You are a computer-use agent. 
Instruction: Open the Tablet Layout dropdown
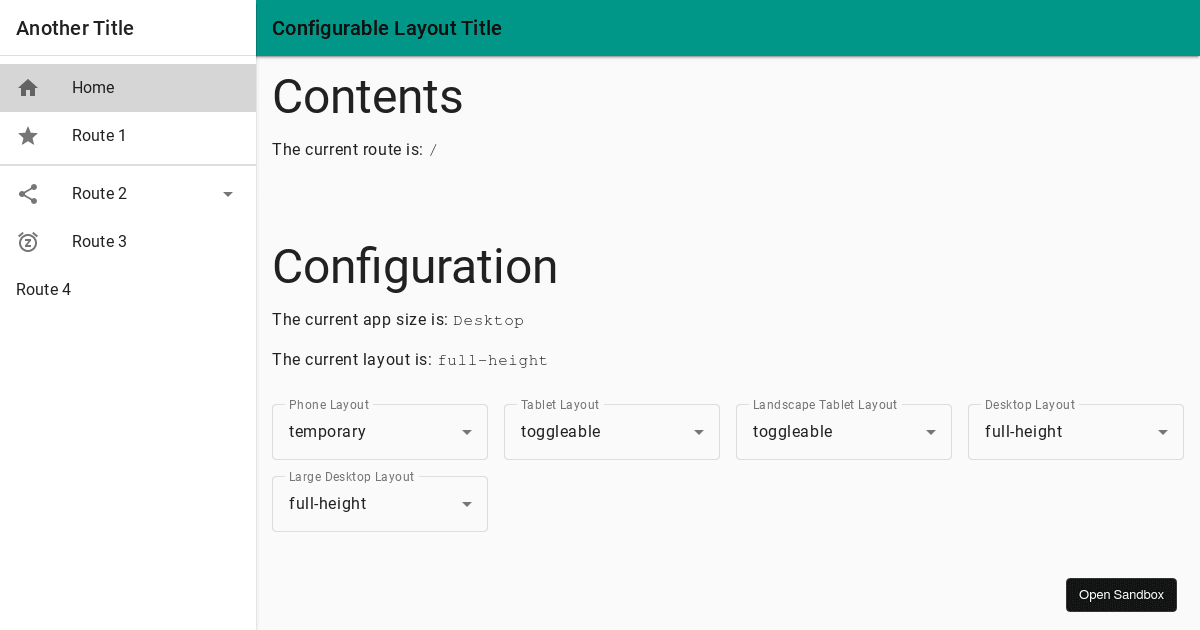click(699, 432)
